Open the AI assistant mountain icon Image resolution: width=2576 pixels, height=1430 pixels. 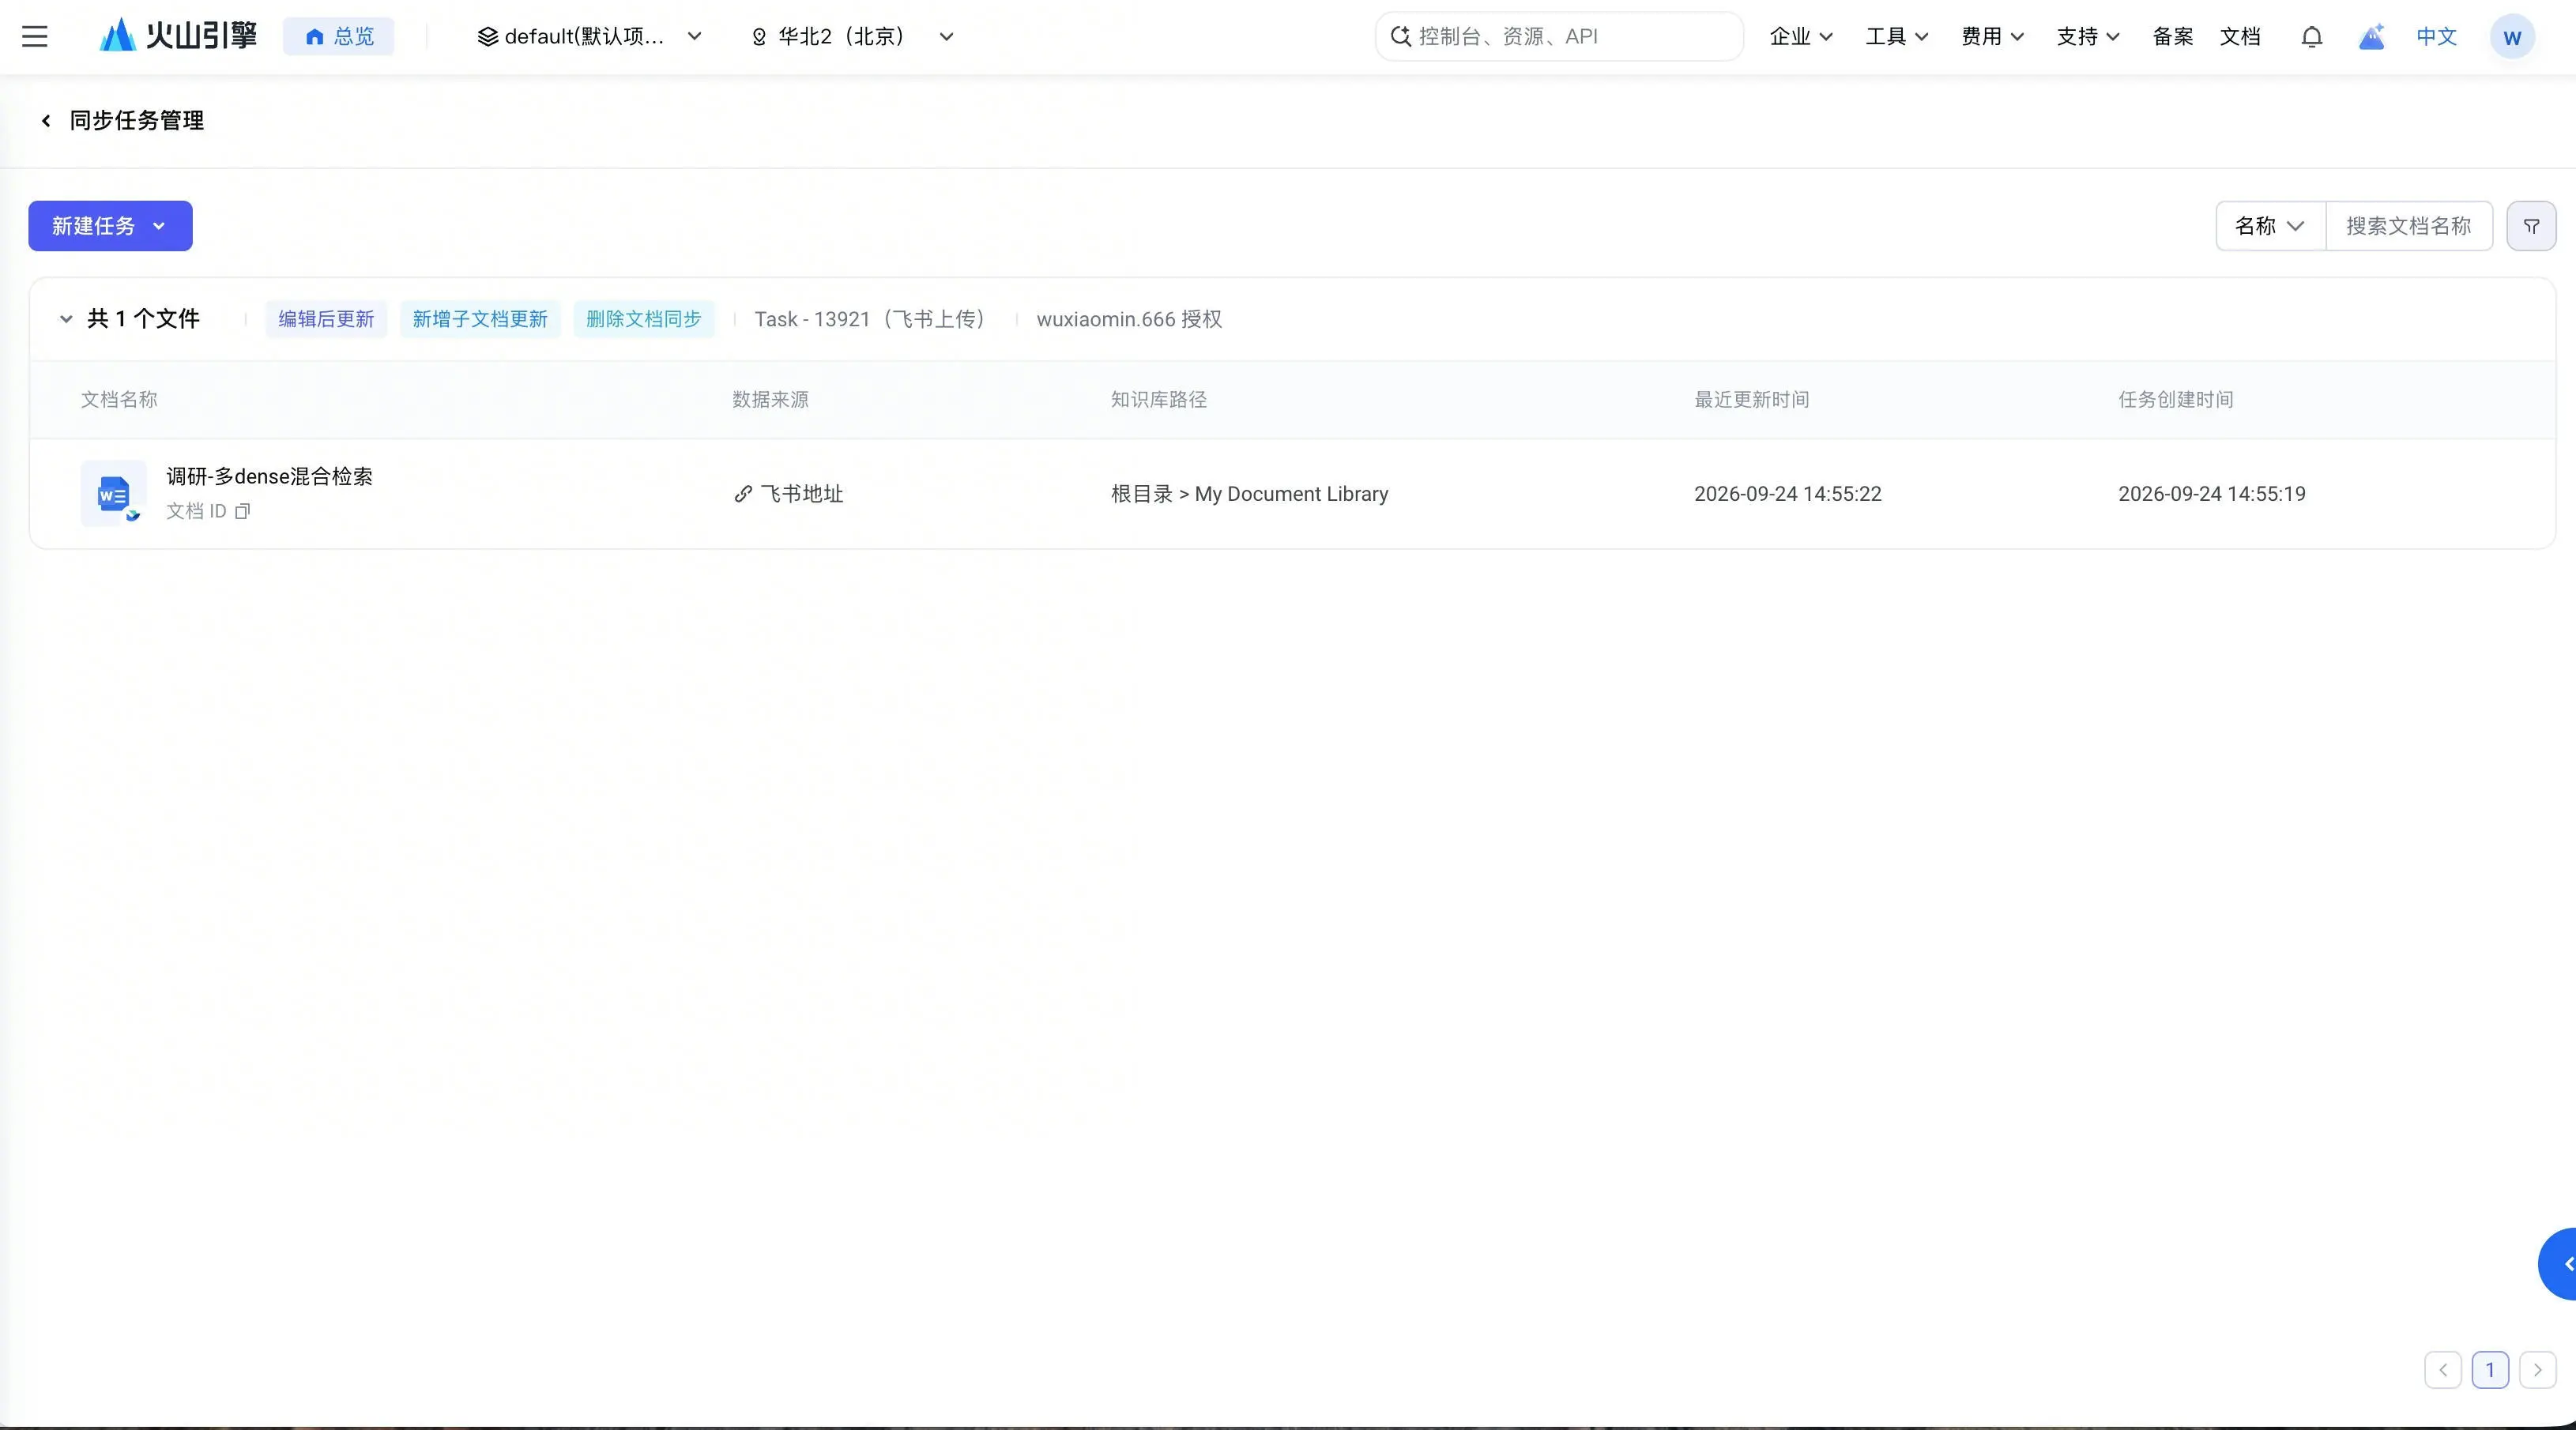[x=2371, y=37]
